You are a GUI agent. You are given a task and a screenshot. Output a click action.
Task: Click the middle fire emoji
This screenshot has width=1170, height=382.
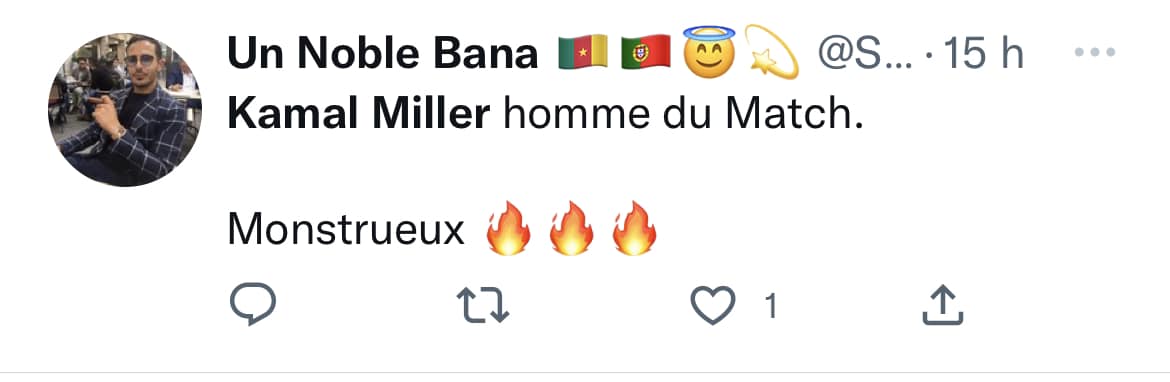click(571, 228)
